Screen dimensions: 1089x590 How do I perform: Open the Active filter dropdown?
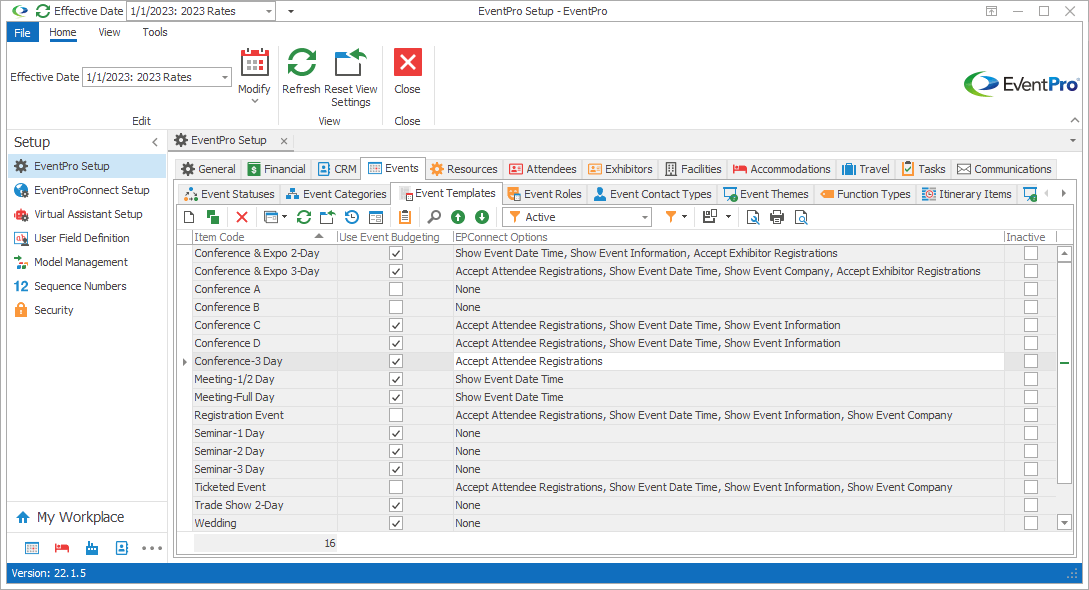click(645, 217)
